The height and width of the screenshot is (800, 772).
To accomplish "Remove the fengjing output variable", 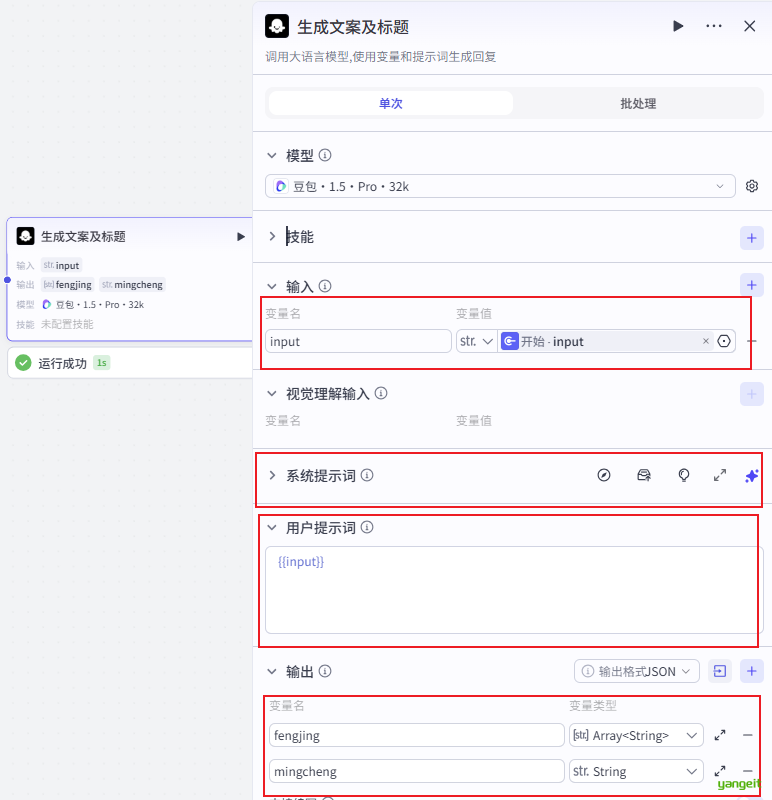I will click(x=747, y=735).
